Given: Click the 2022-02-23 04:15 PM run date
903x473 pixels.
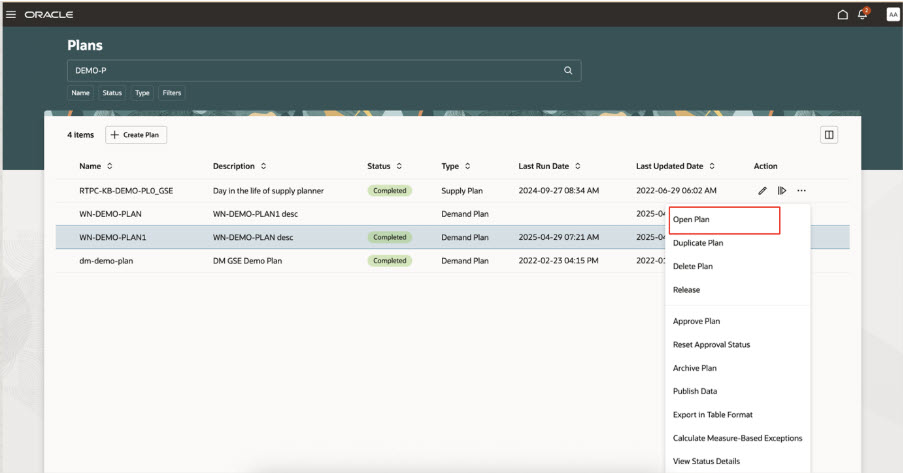Looking at the screenshot, I should [x=558, y=261].
